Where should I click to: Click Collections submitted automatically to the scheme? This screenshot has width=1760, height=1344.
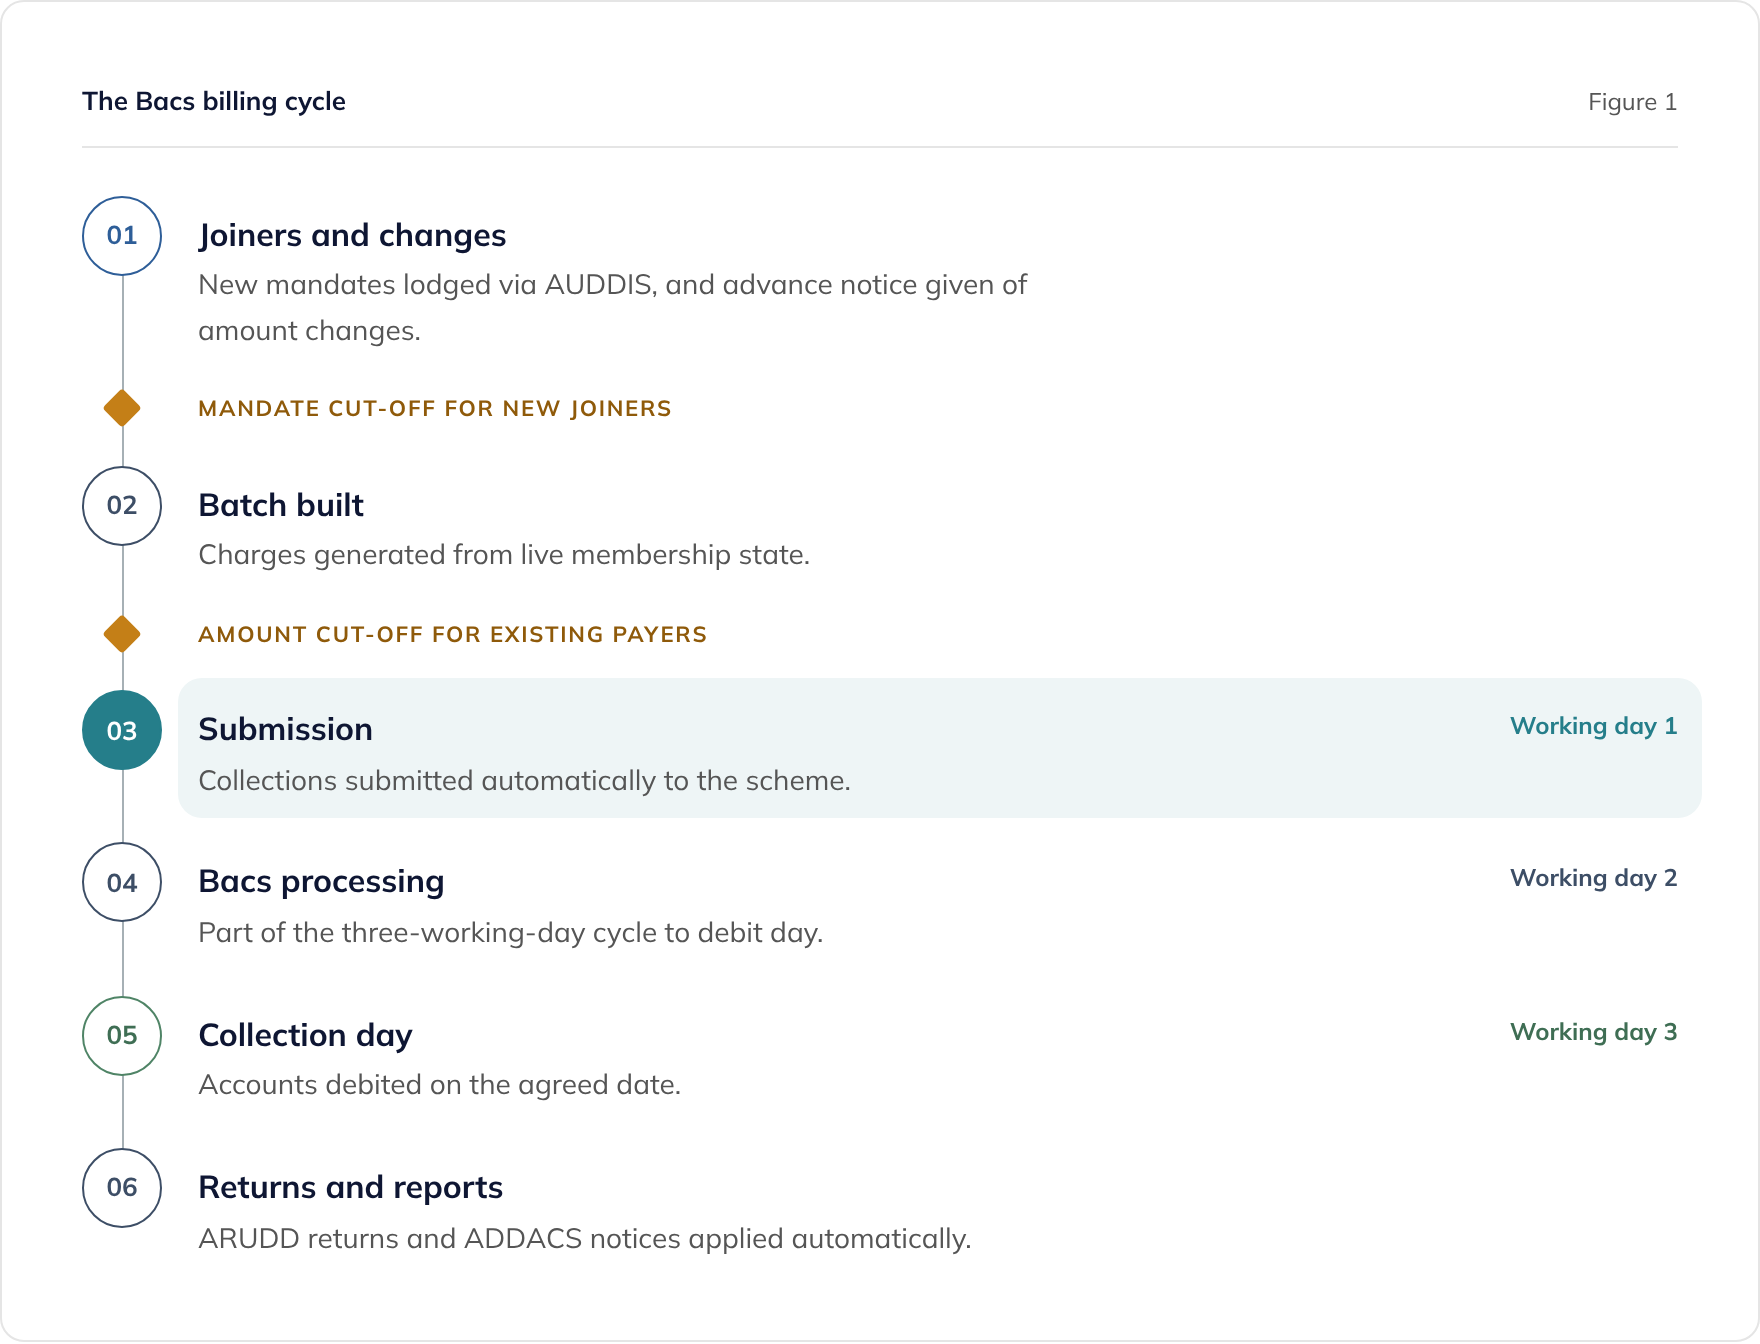(525, 781)
